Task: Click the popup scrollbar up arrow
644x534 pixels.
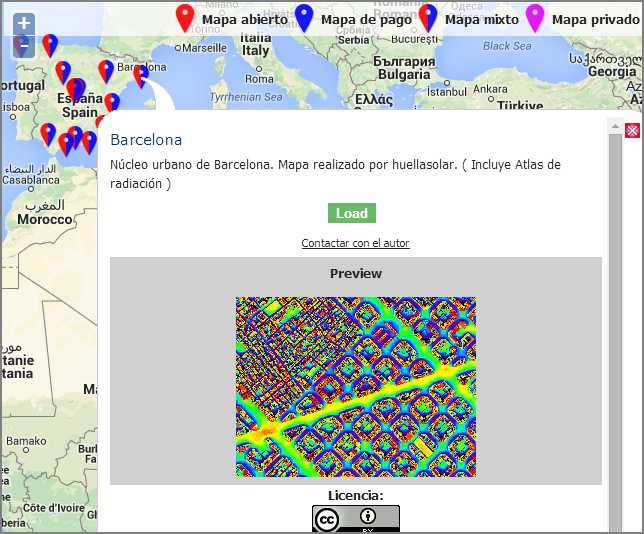Action: click(616, 125)
